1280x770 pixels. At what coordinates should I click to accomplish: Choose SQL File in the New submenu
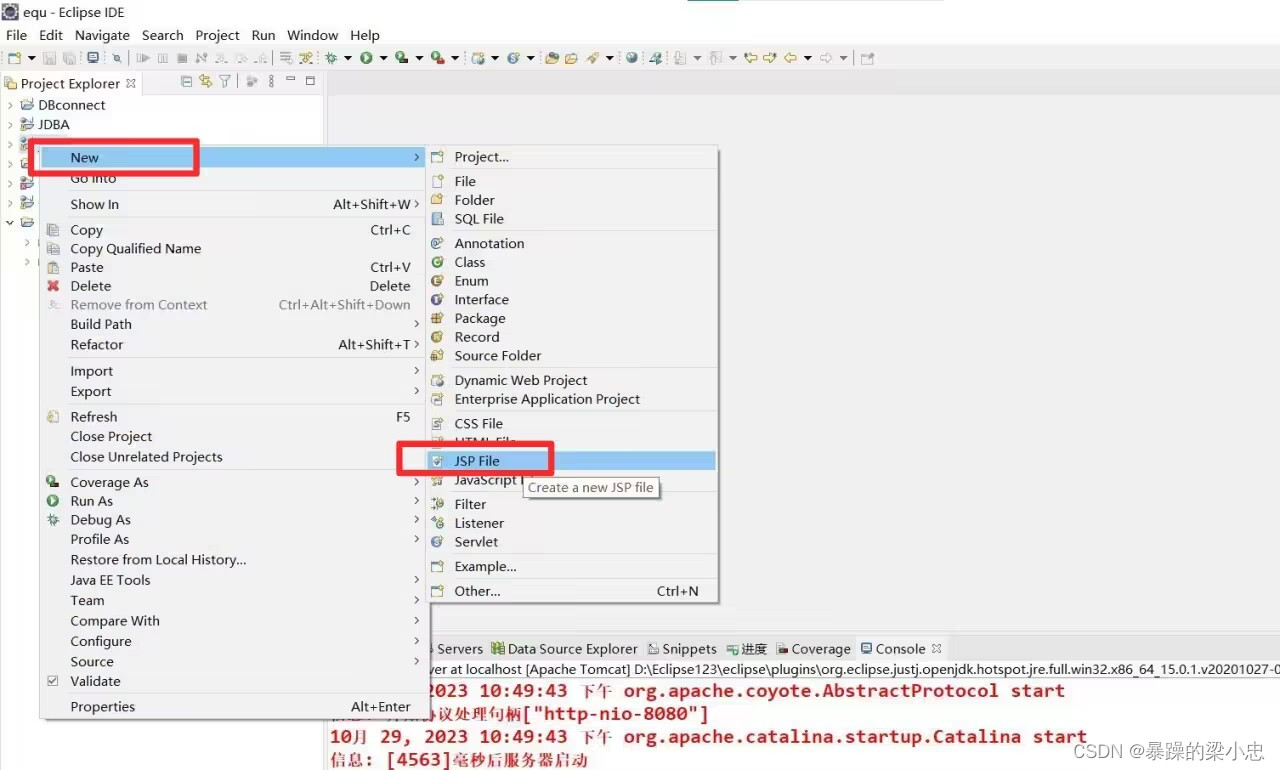(x=572, y=219)
